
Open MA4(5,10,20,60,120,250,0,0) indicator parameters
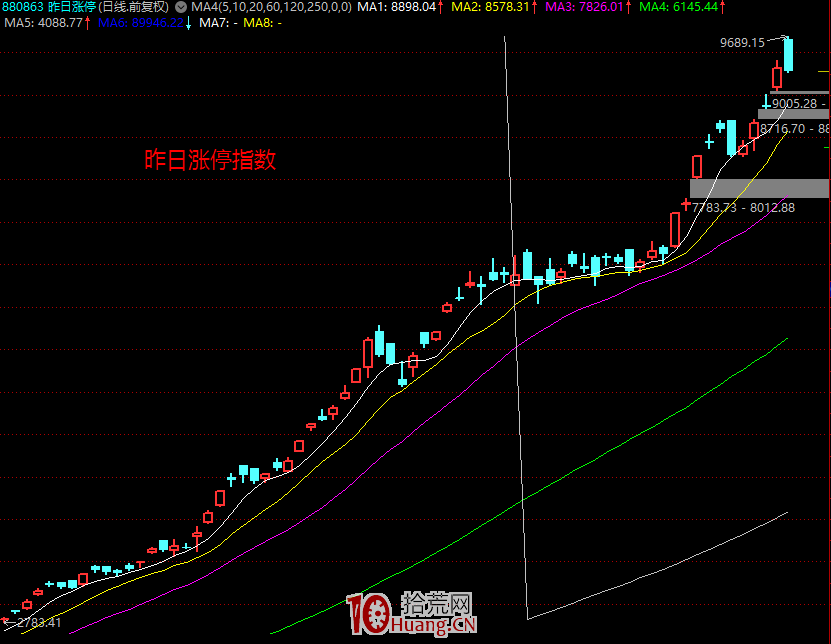coord(271,7)
